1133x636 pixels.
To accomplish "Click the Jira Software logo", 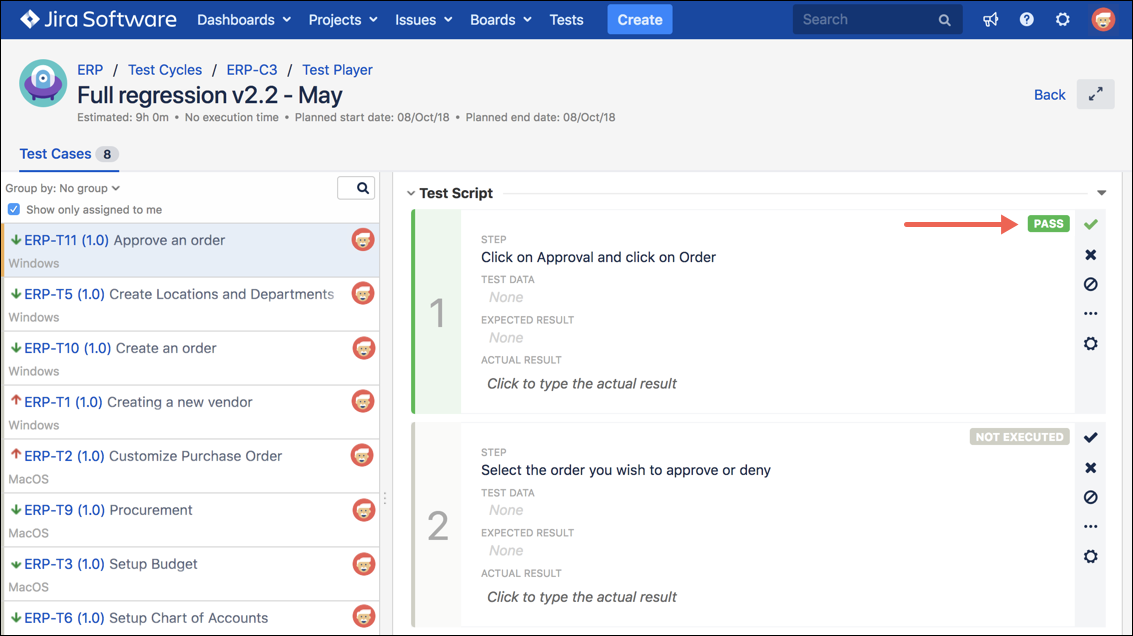I will (98, 20).
